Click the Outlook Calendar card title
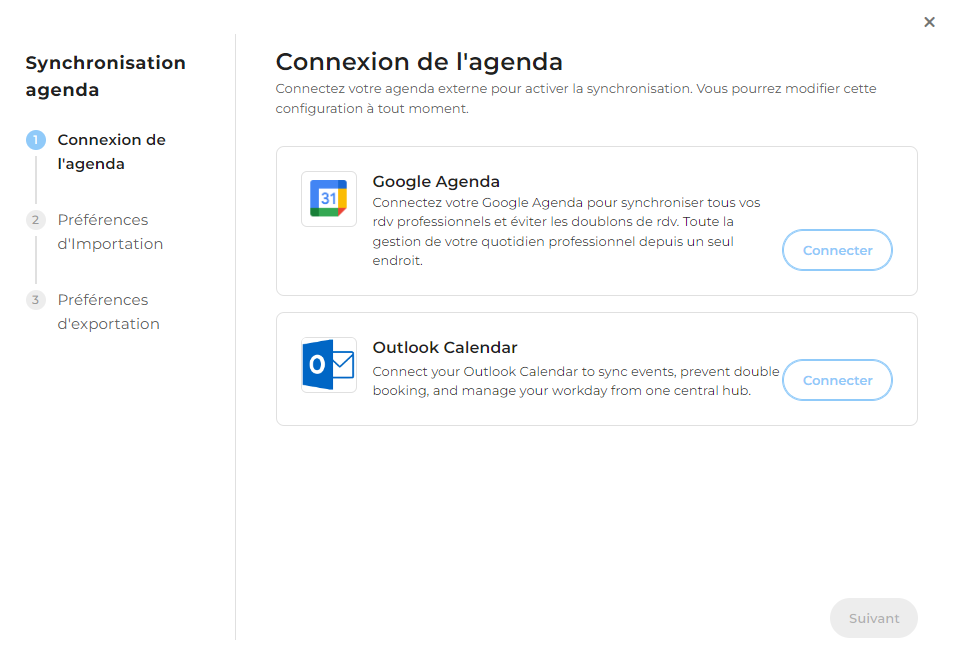 [x=445, y=347]
